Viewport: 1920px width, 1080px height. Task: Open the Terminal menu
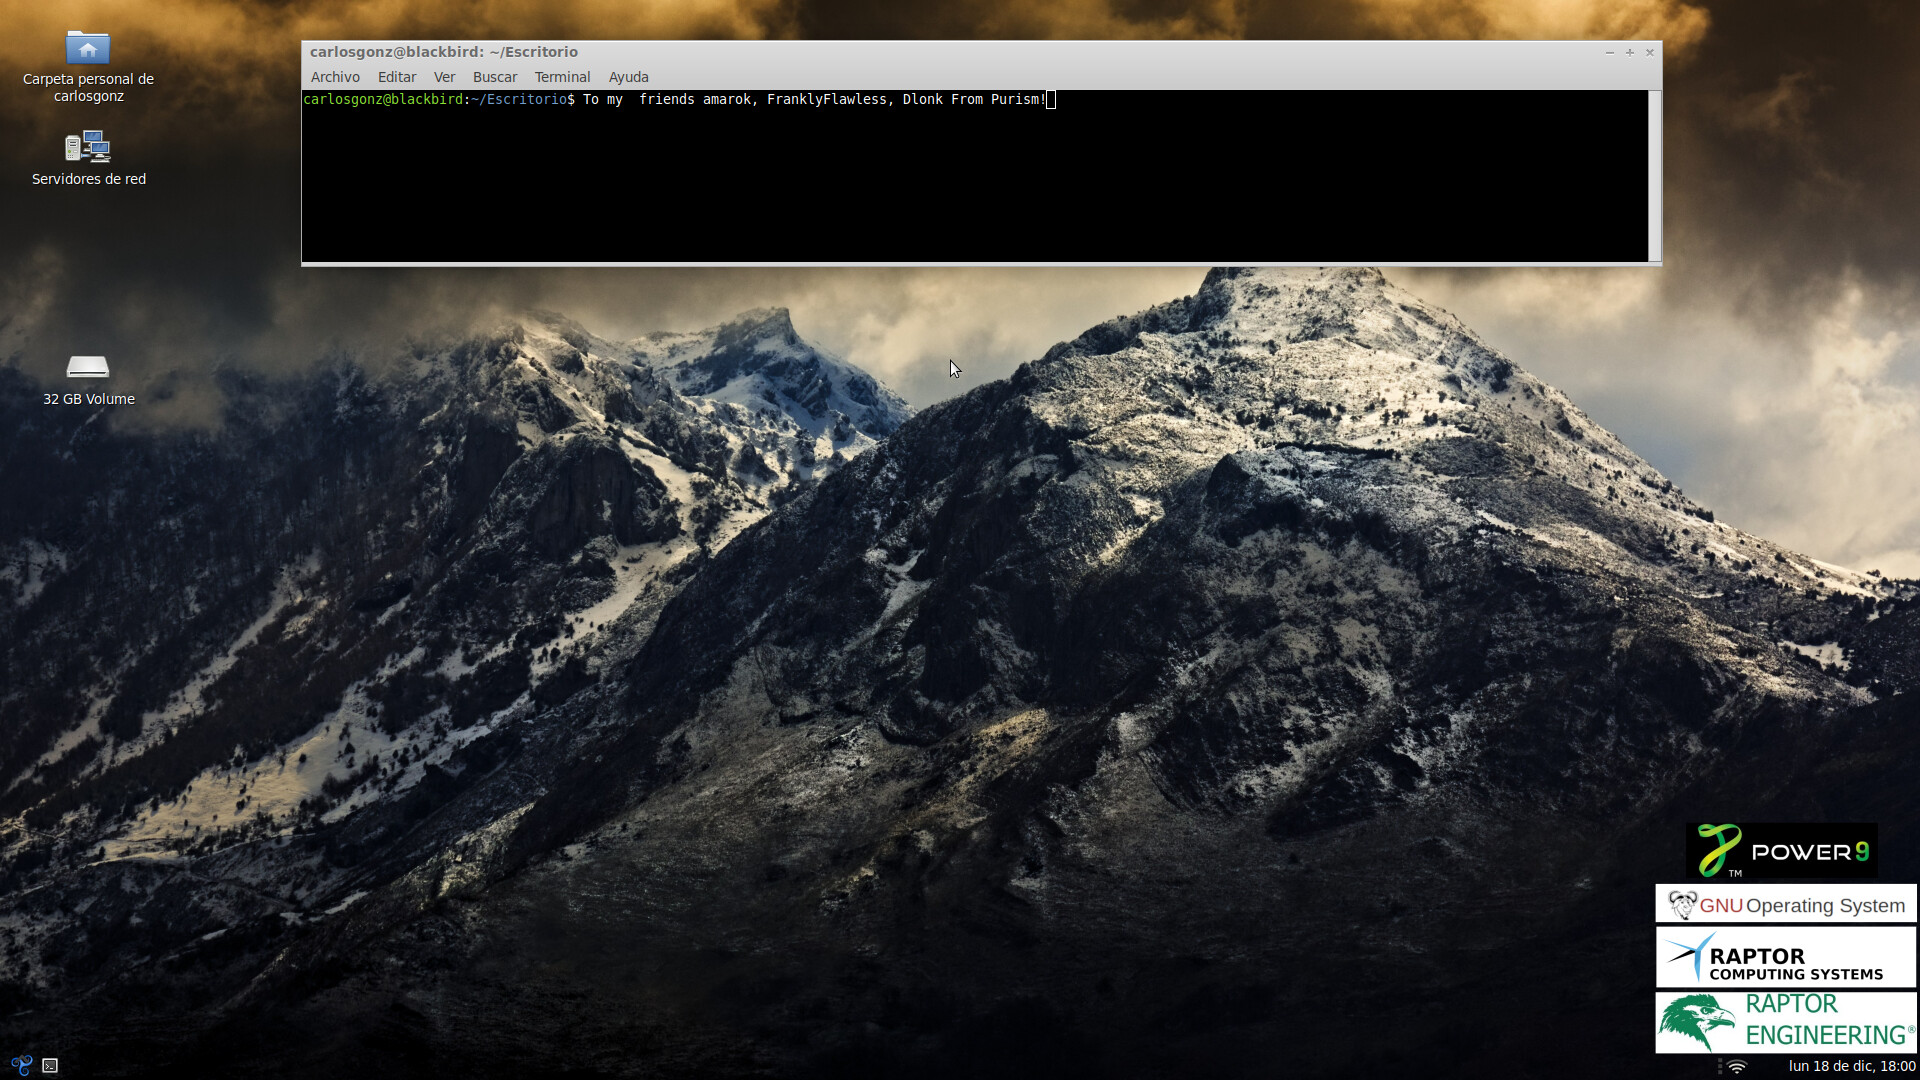click(x=562, y=77)
